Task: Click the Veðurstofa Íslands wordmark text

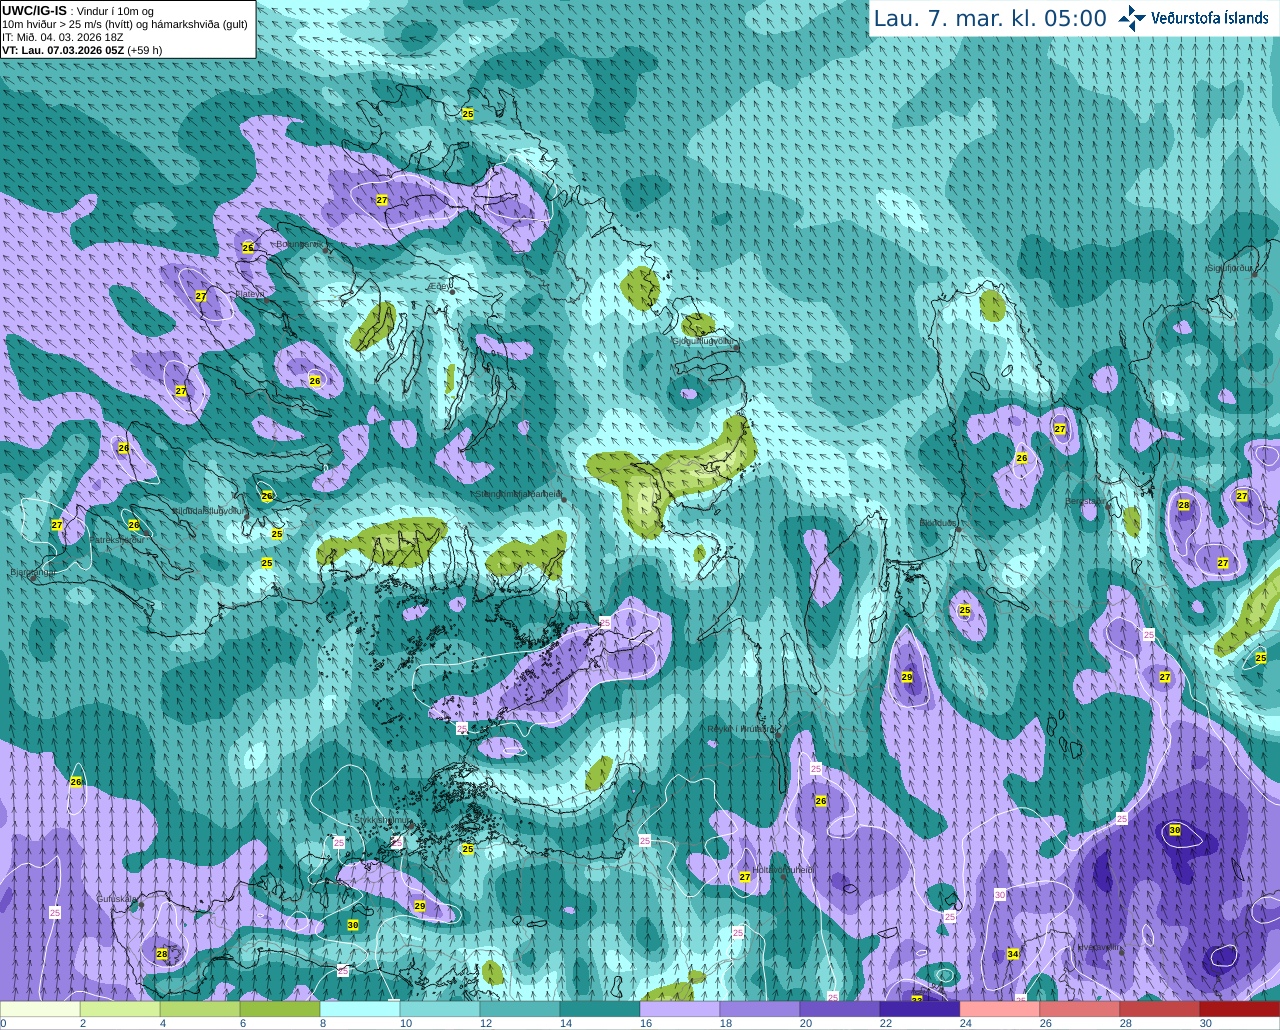Action: pyautogui.click(x=1210, y=18)
